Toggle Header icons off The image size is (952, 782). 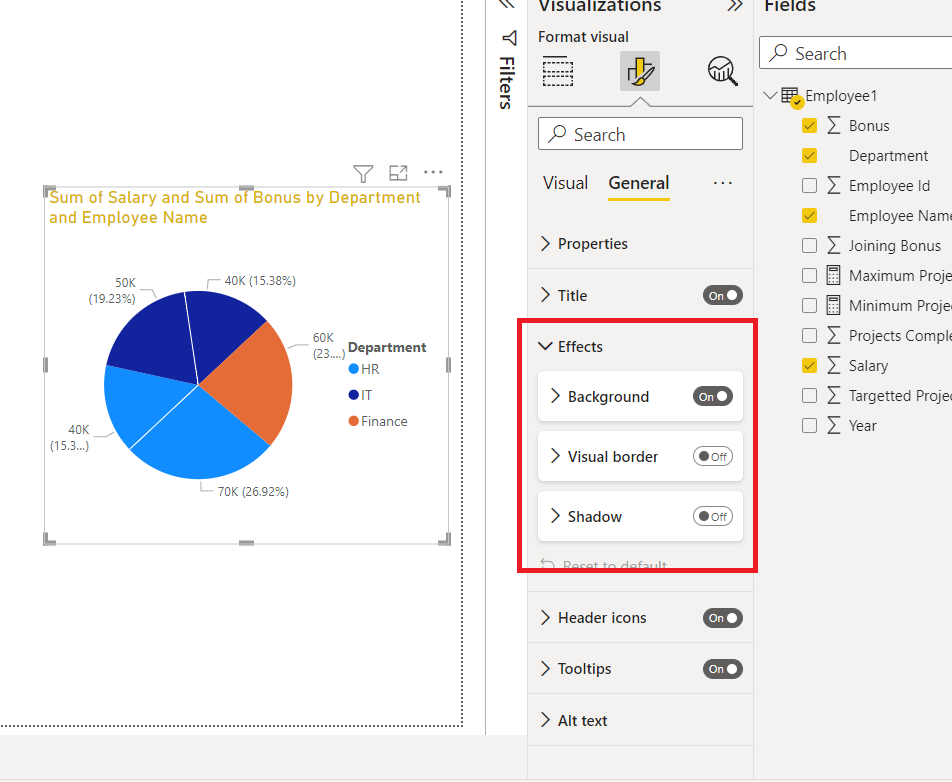(722, 618)
